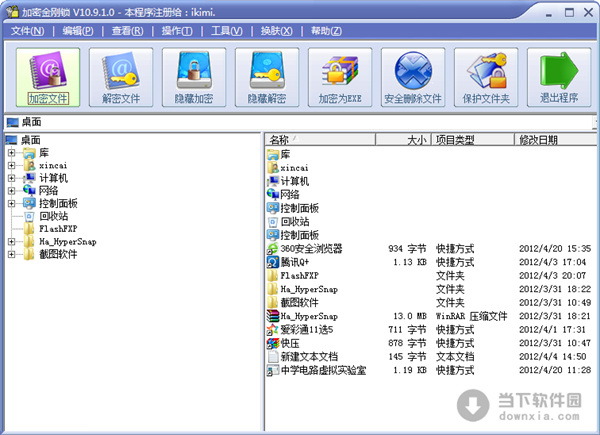Select the 隐藏加密 hidden encrypt tool

tap(194, 77)
